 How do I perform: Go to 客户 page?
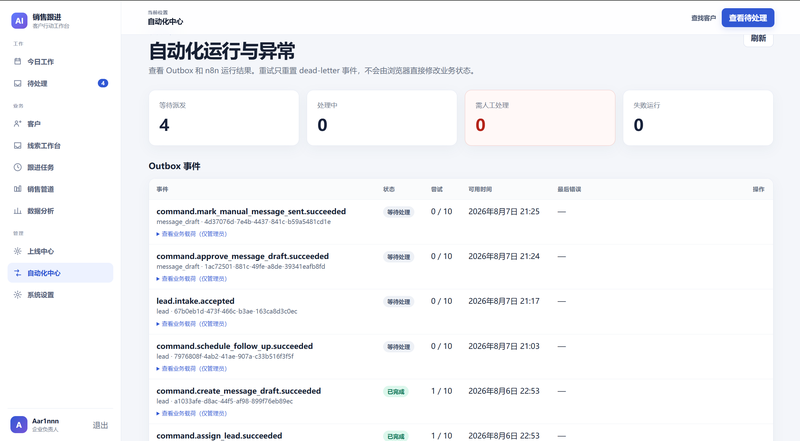pos(60,124)
